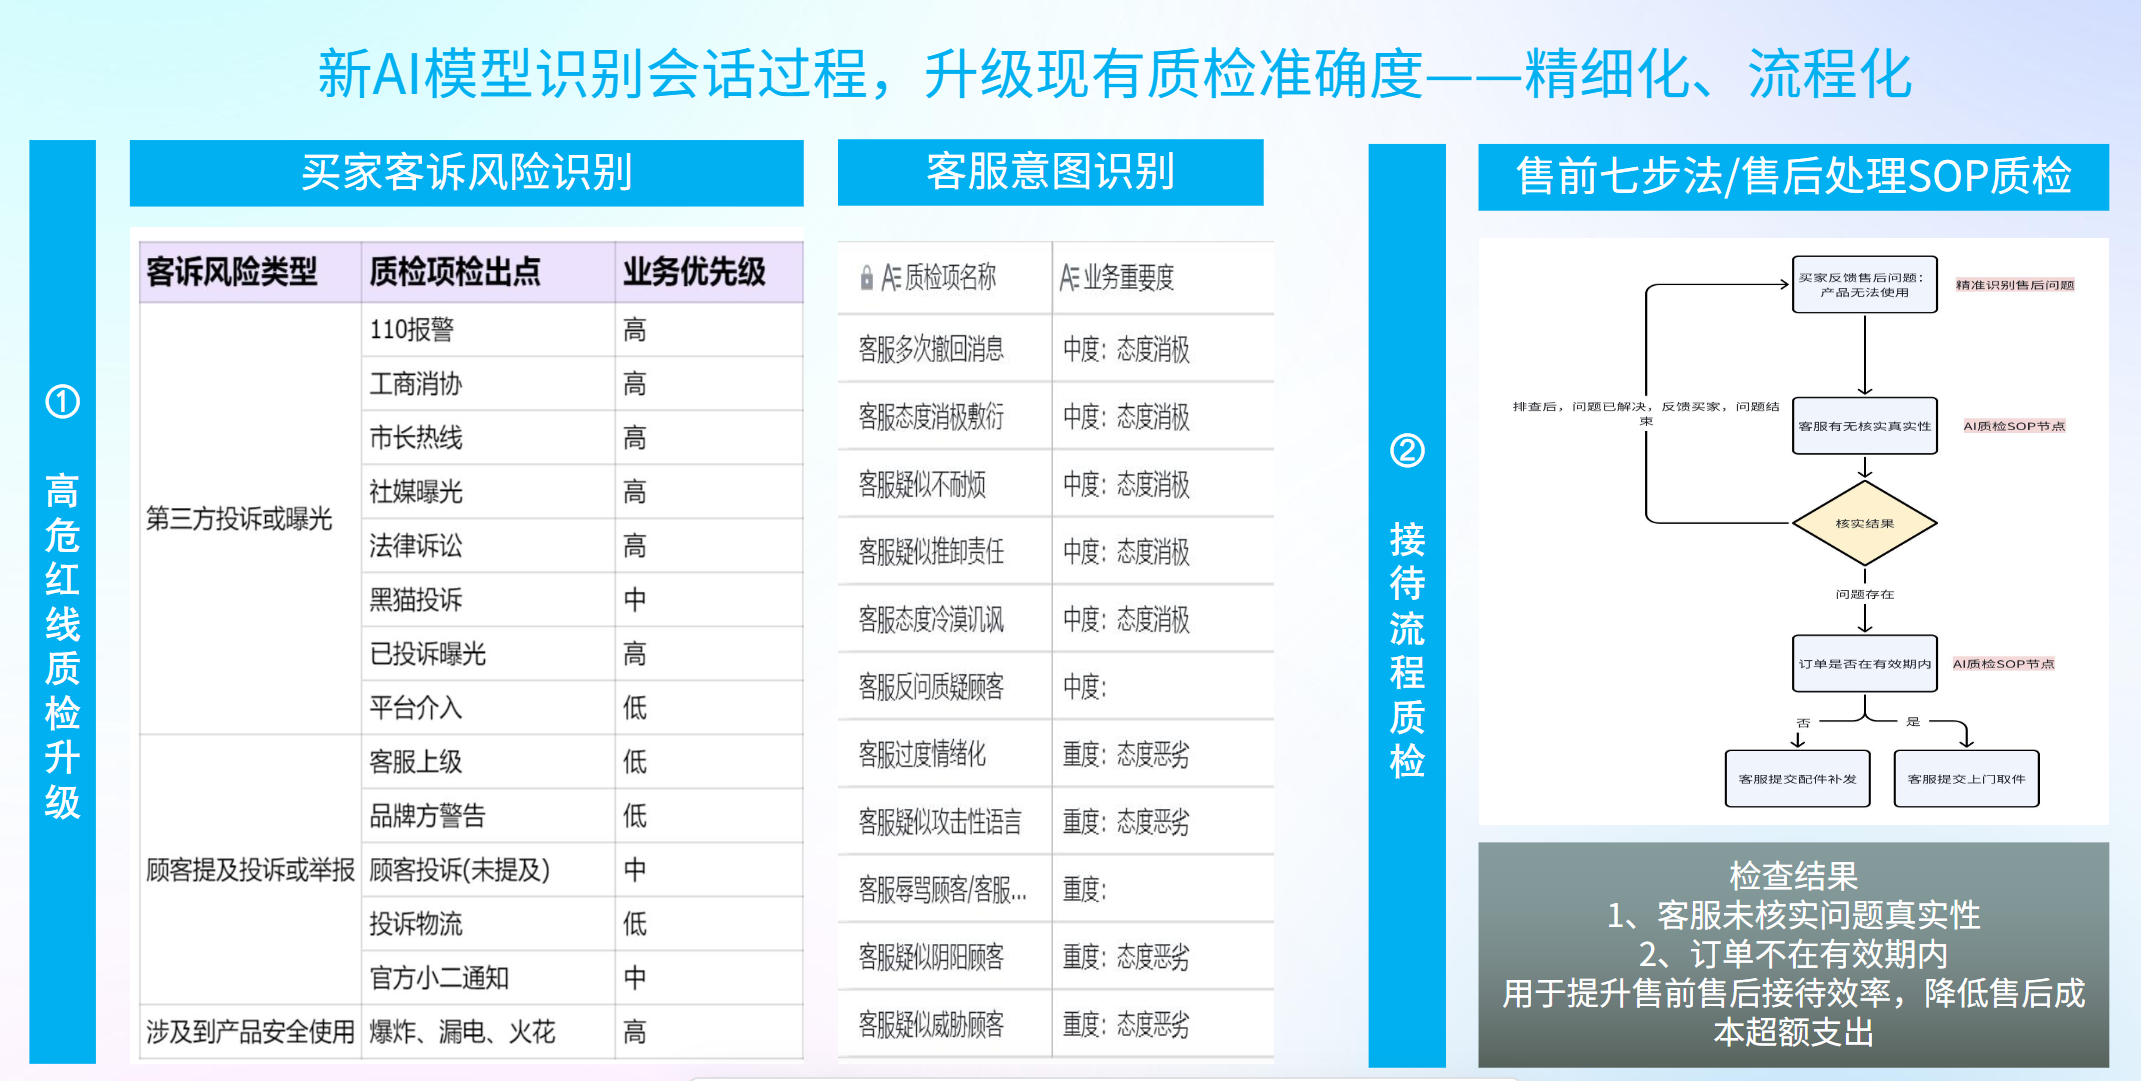Select the 客服疑似不耐烦 row
Screen dimensions: 2141x1081
(1056, 484)
